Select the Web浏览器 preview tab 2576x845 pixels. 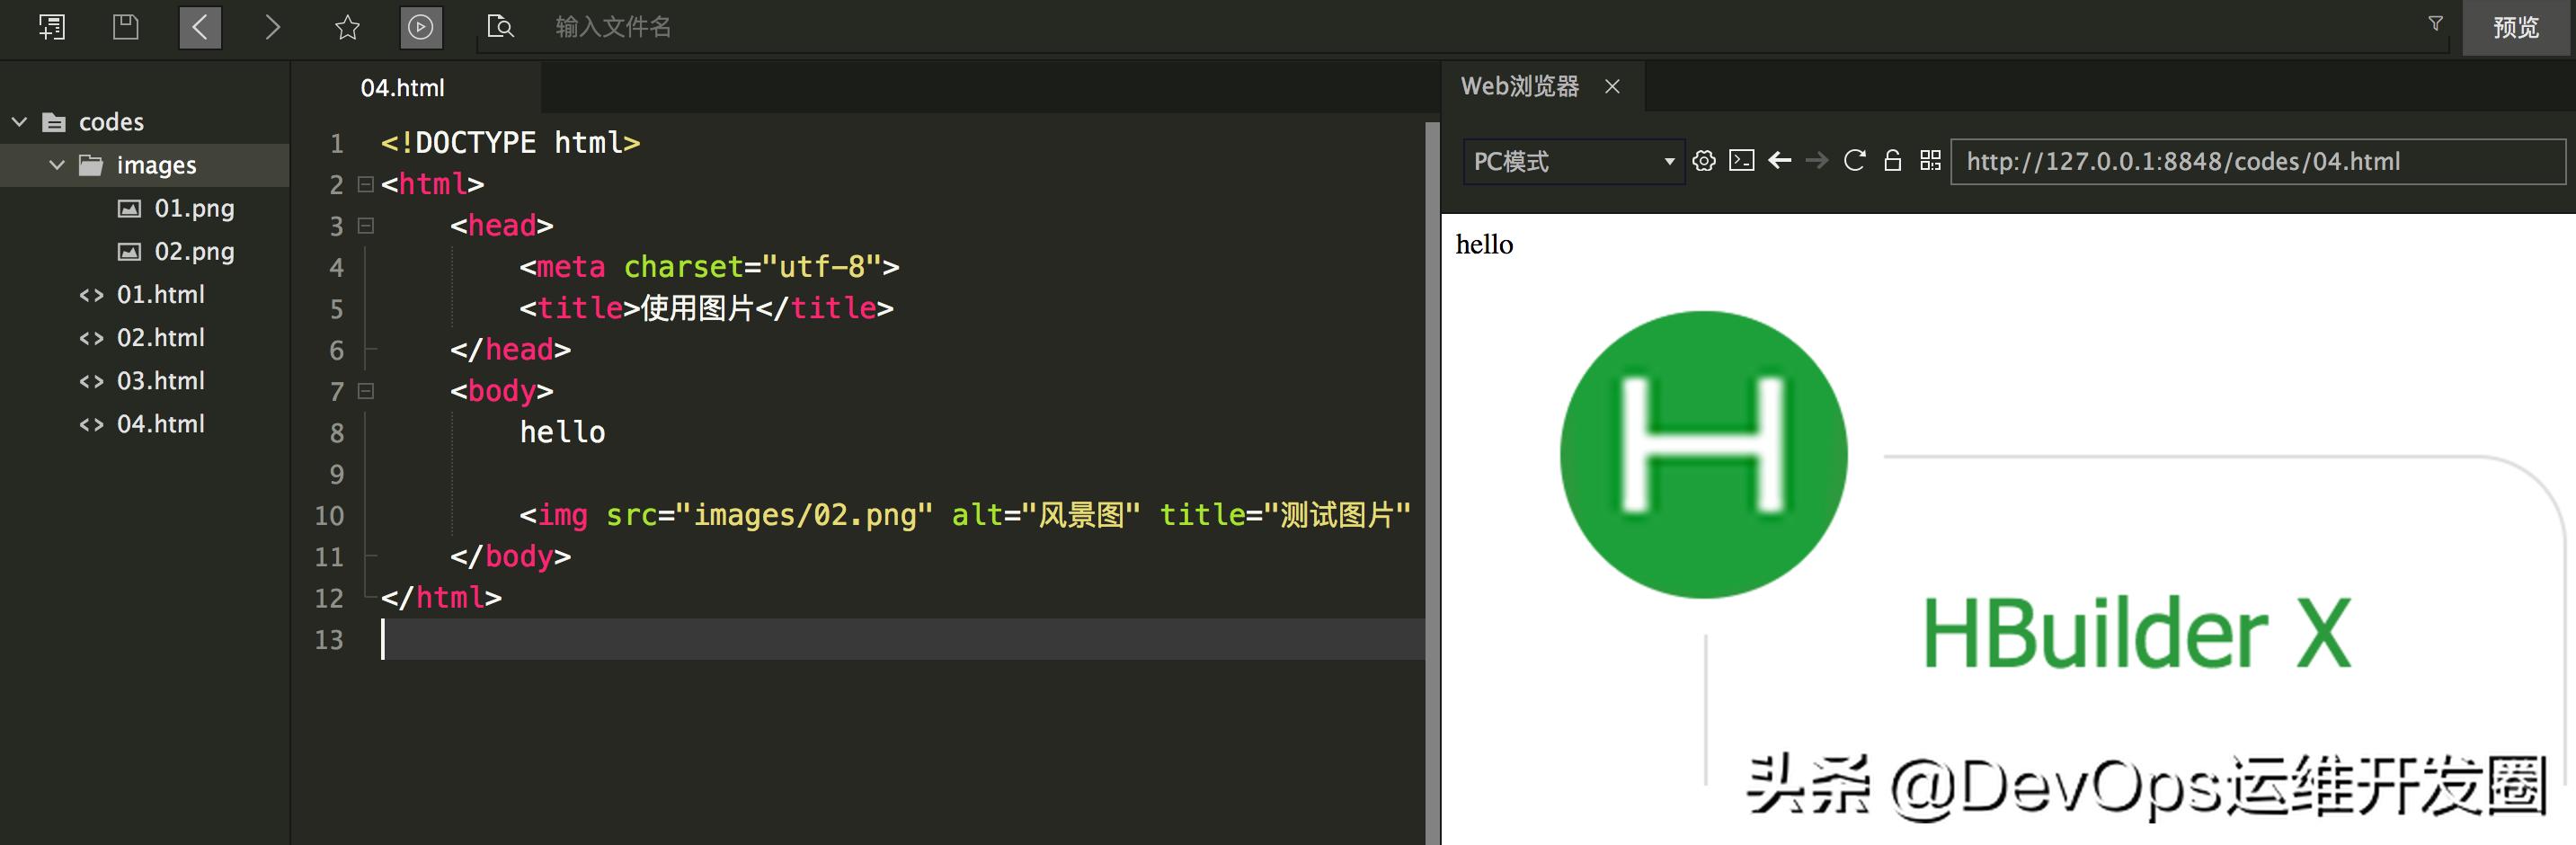coord(1520,87)
